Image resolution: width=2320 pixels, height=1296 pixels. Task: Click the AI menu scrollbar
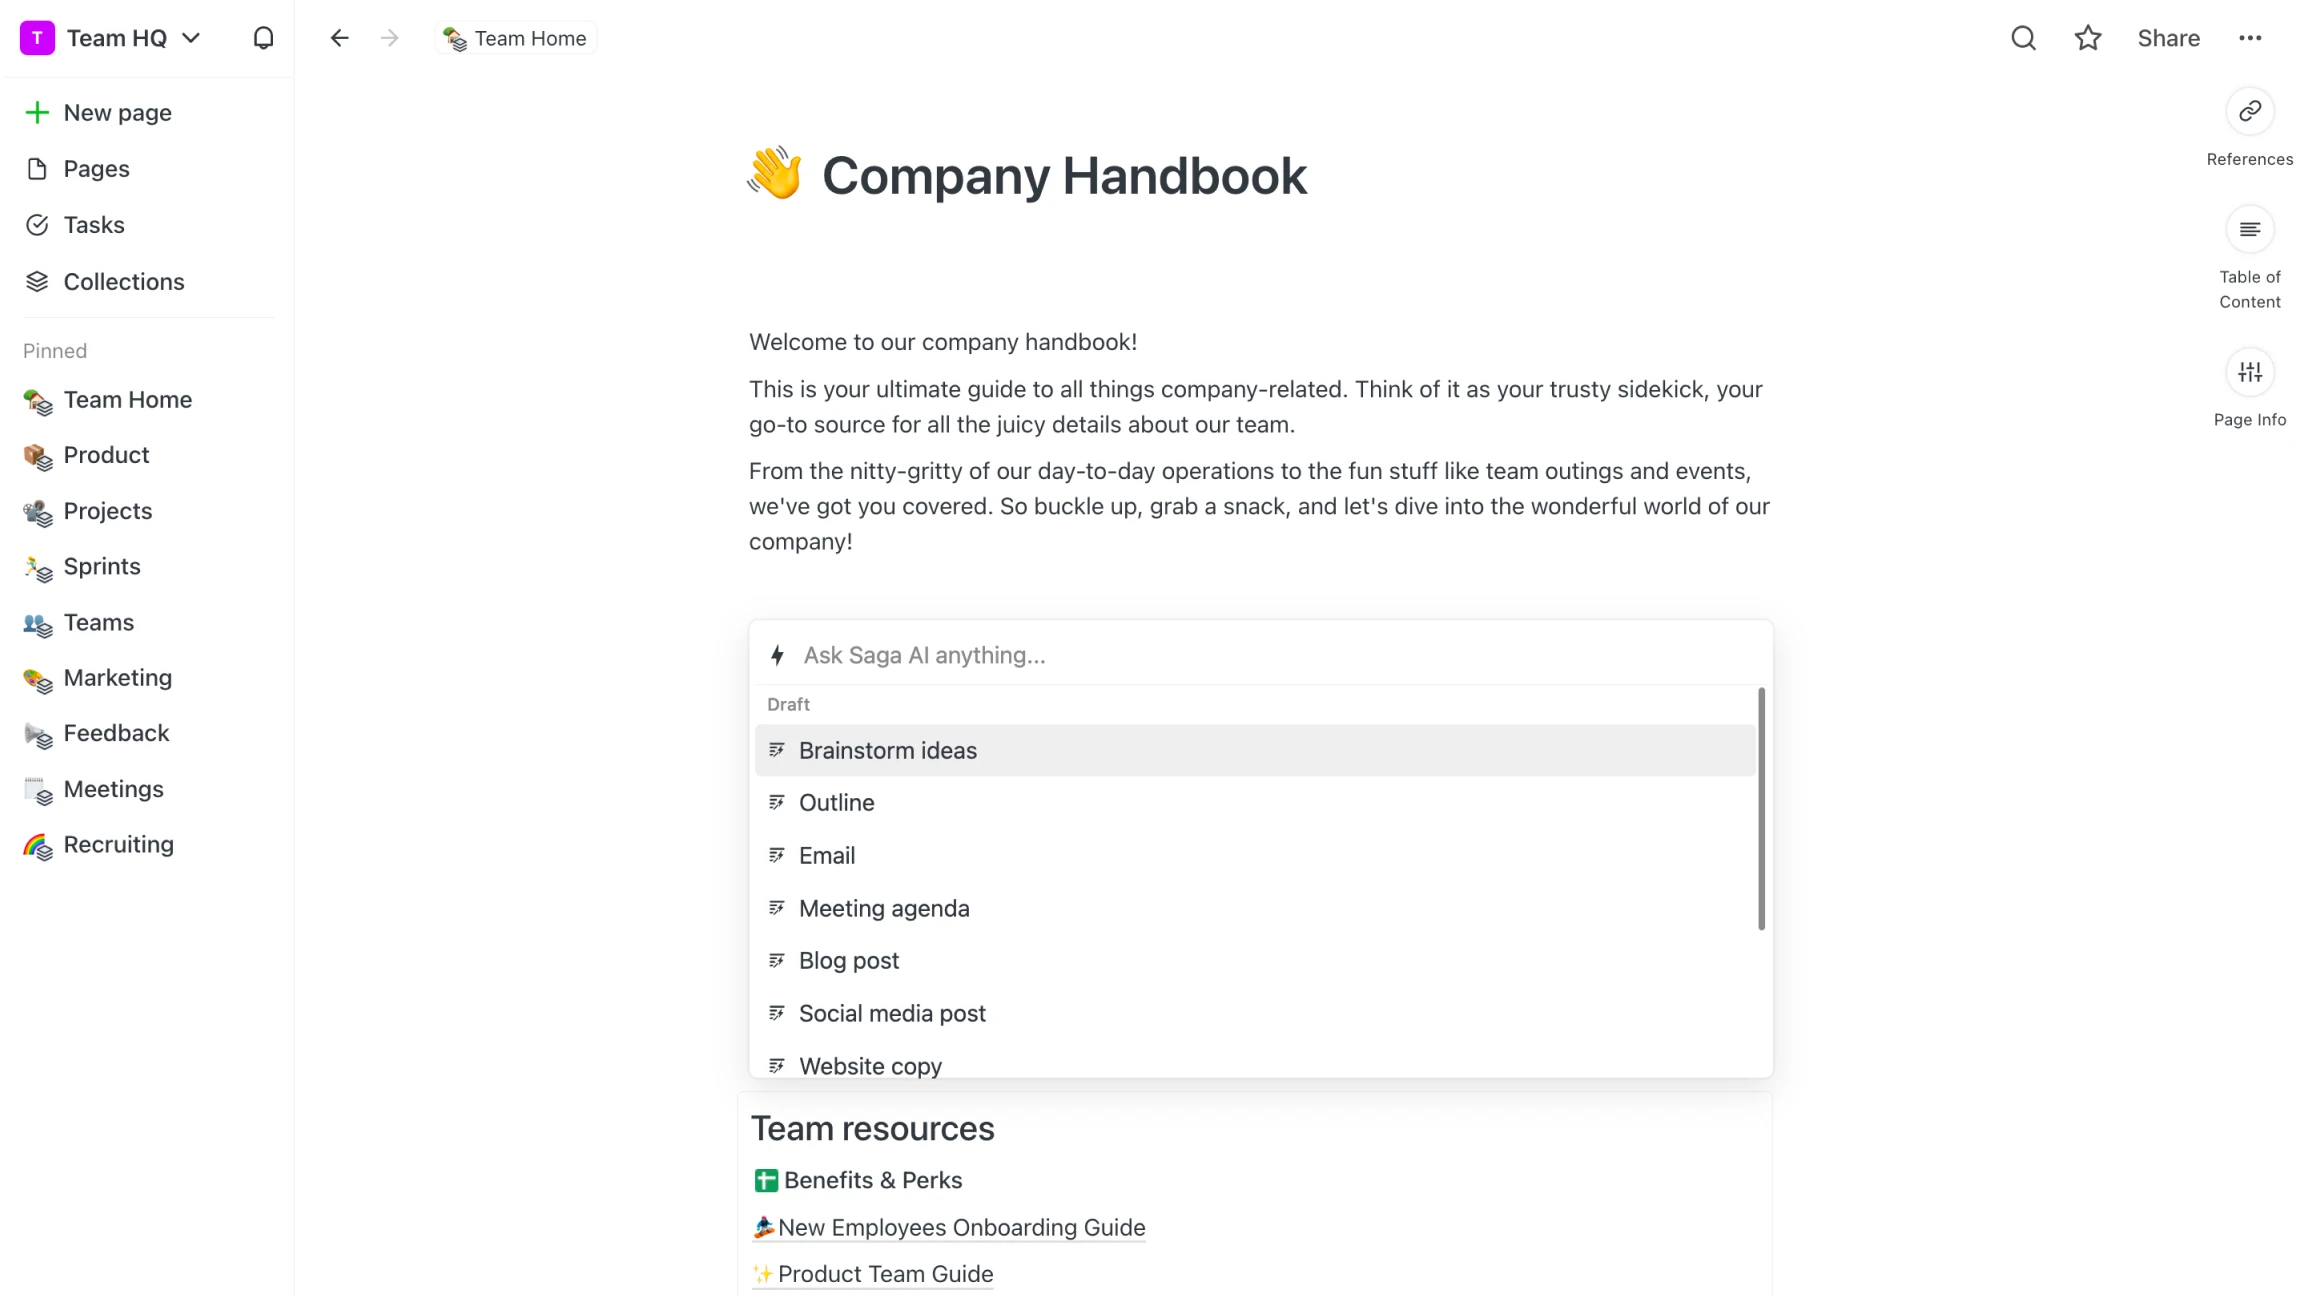click(1761, 808)
